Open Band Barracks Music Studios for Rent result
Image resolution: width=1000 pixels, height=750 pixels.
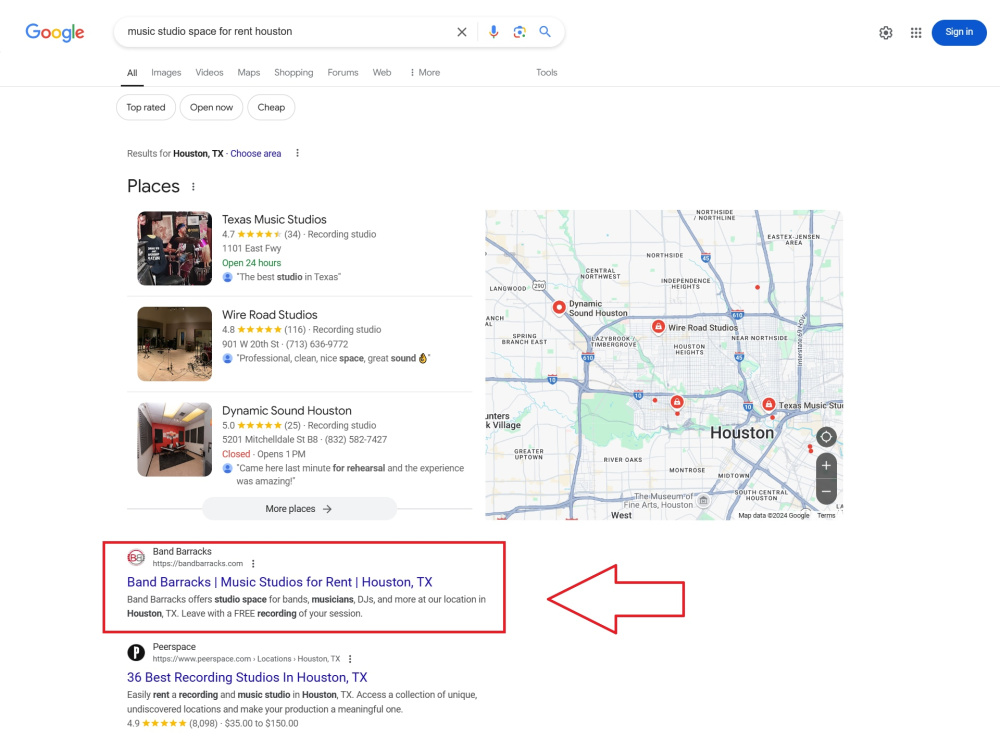pos(279,582)
